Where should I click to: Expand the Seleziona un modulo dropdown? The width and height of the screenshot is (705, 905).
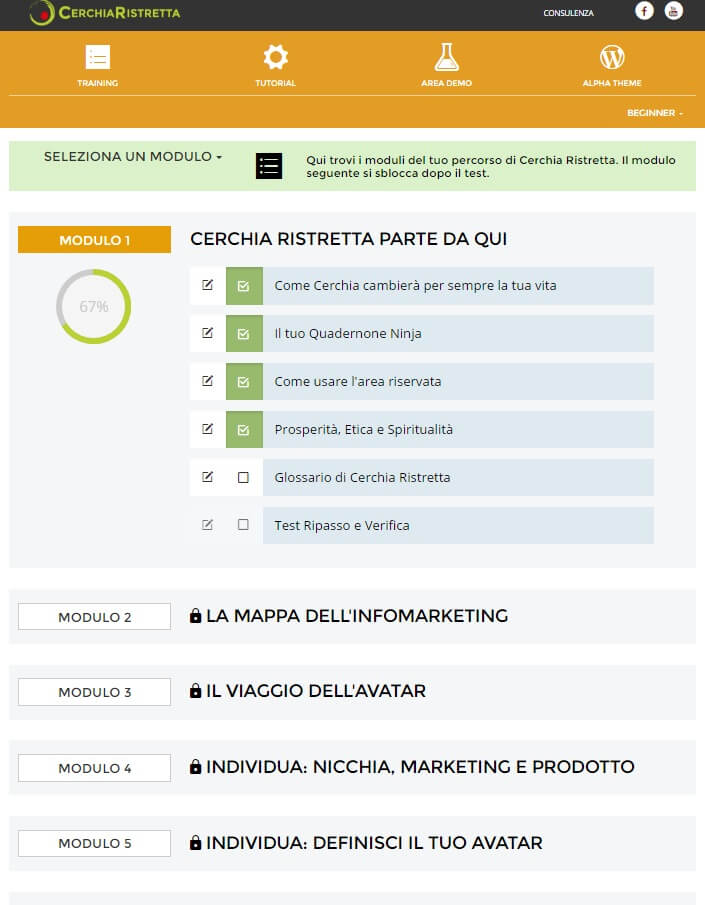point(133,156)
